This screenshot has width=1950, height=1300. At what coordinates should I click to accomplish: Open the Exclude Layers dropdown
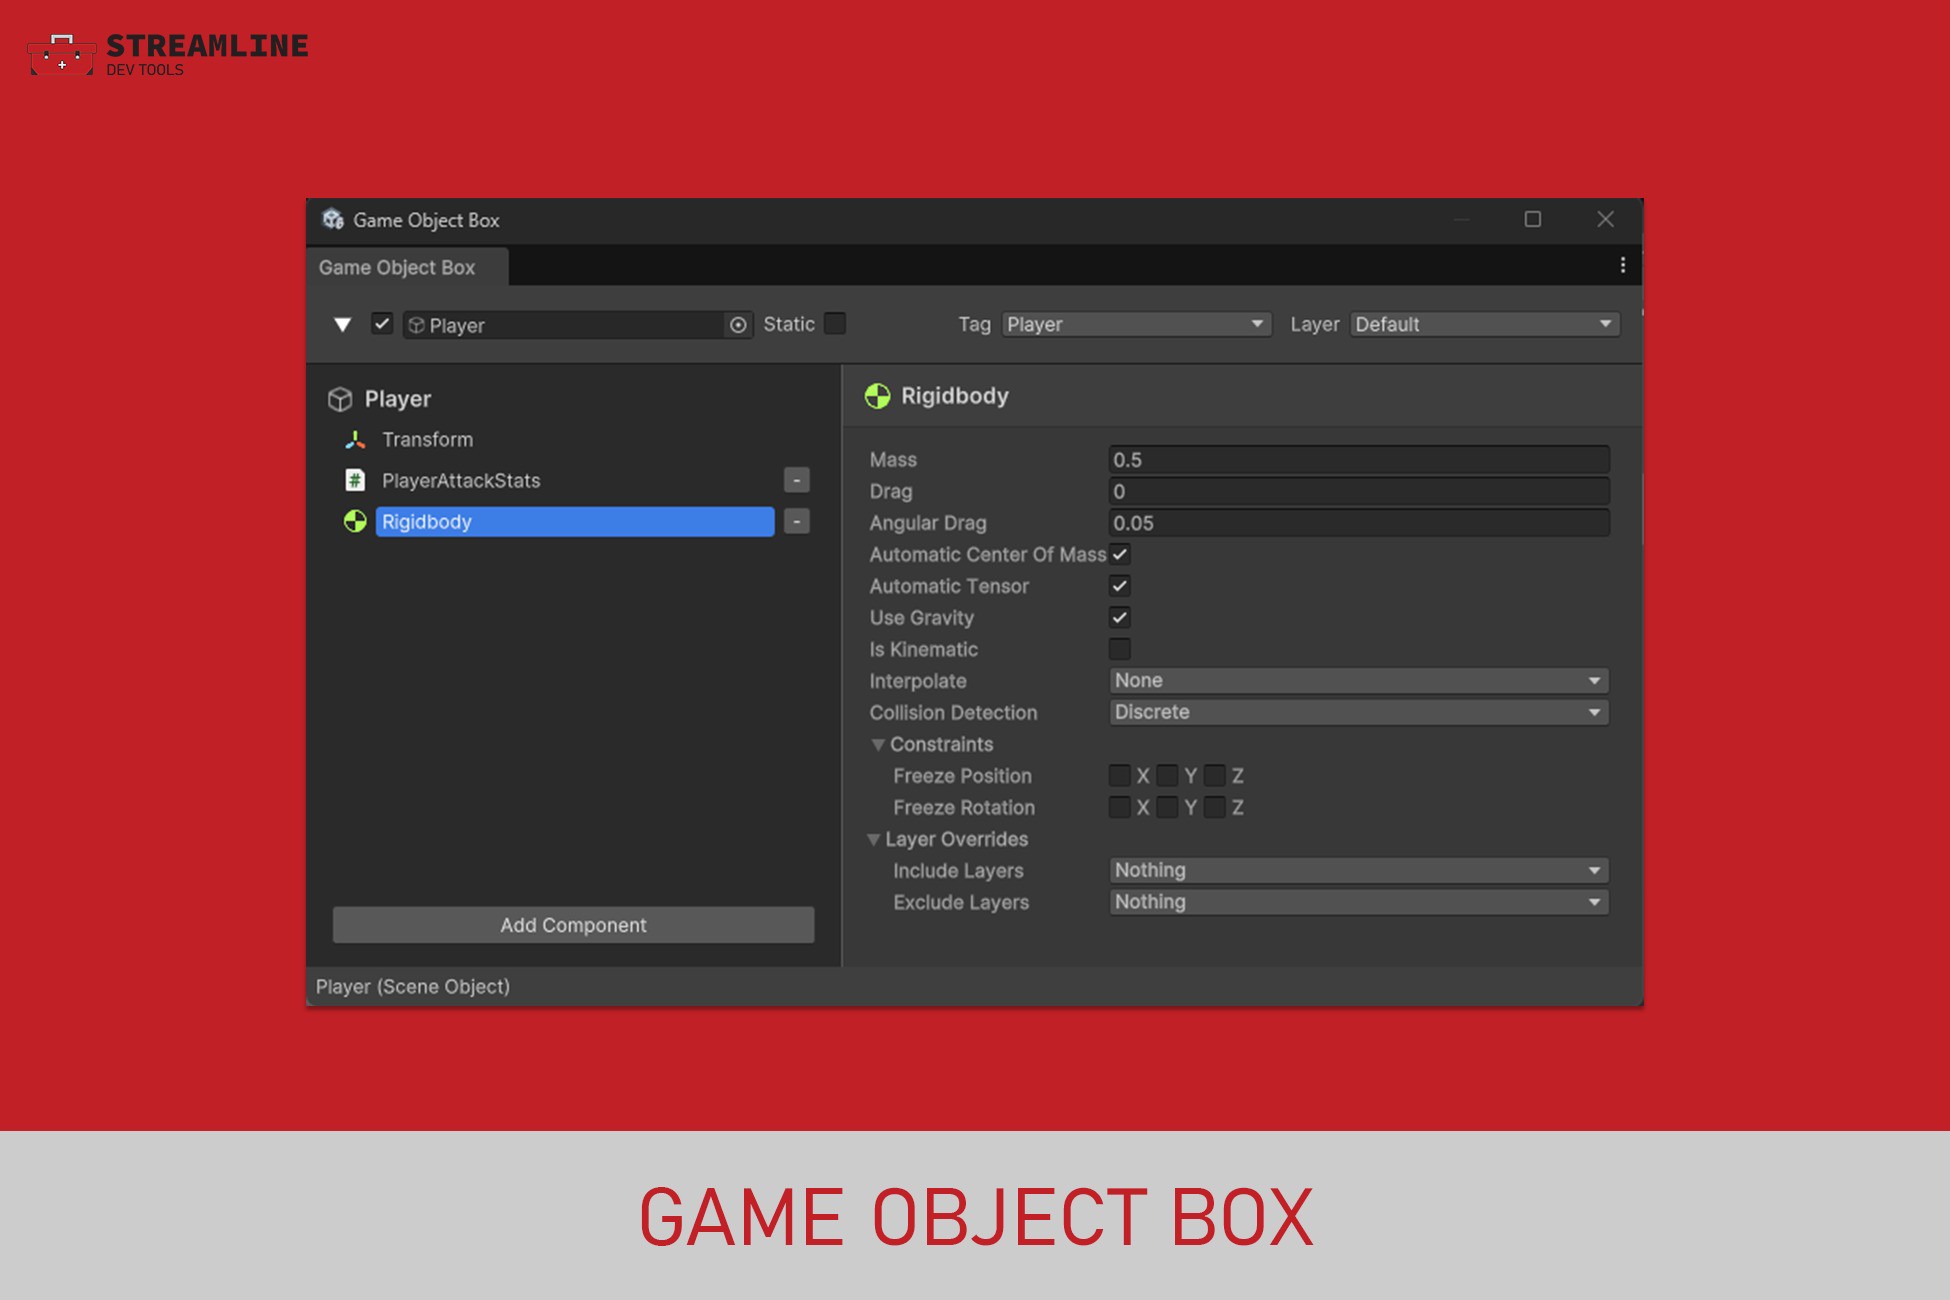pos(1359,902)
